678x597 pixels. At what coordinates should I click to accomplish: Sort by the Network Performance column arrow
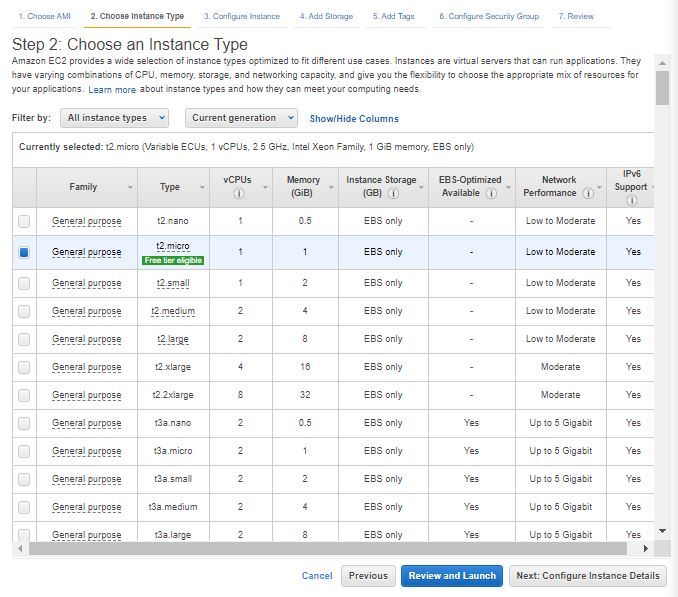coord(599,188)
